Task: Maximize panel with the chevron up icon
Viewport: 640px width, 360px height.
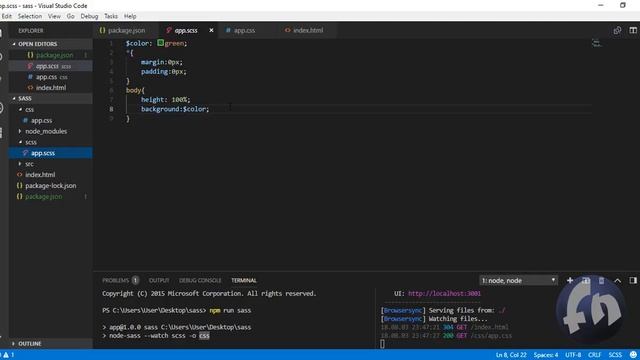Action: (618, 280)
